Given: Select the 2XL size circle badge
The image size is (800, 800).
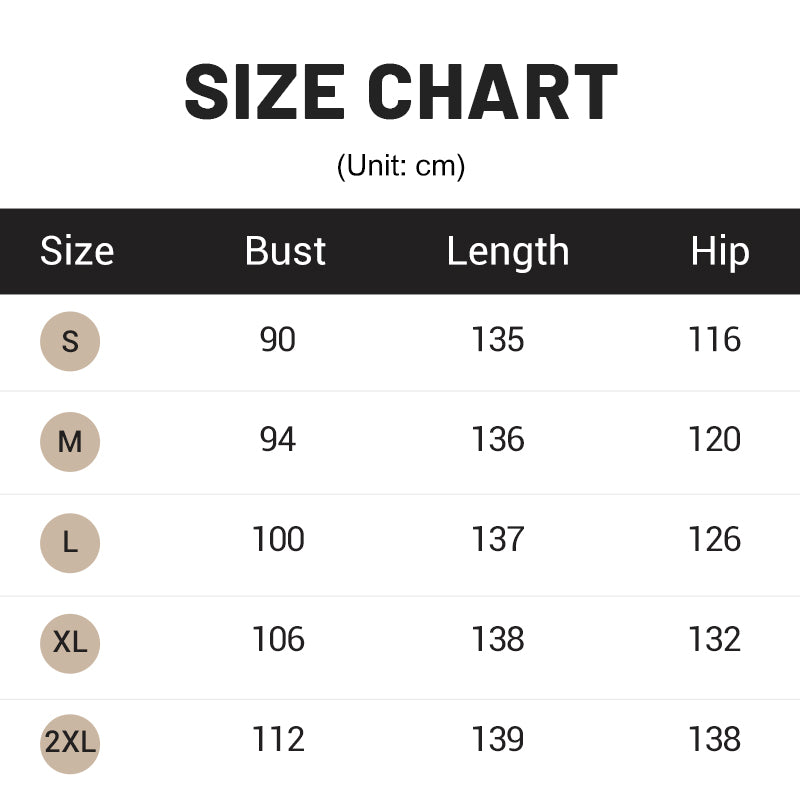Looking at the screenshot, I should click(70, 742).
